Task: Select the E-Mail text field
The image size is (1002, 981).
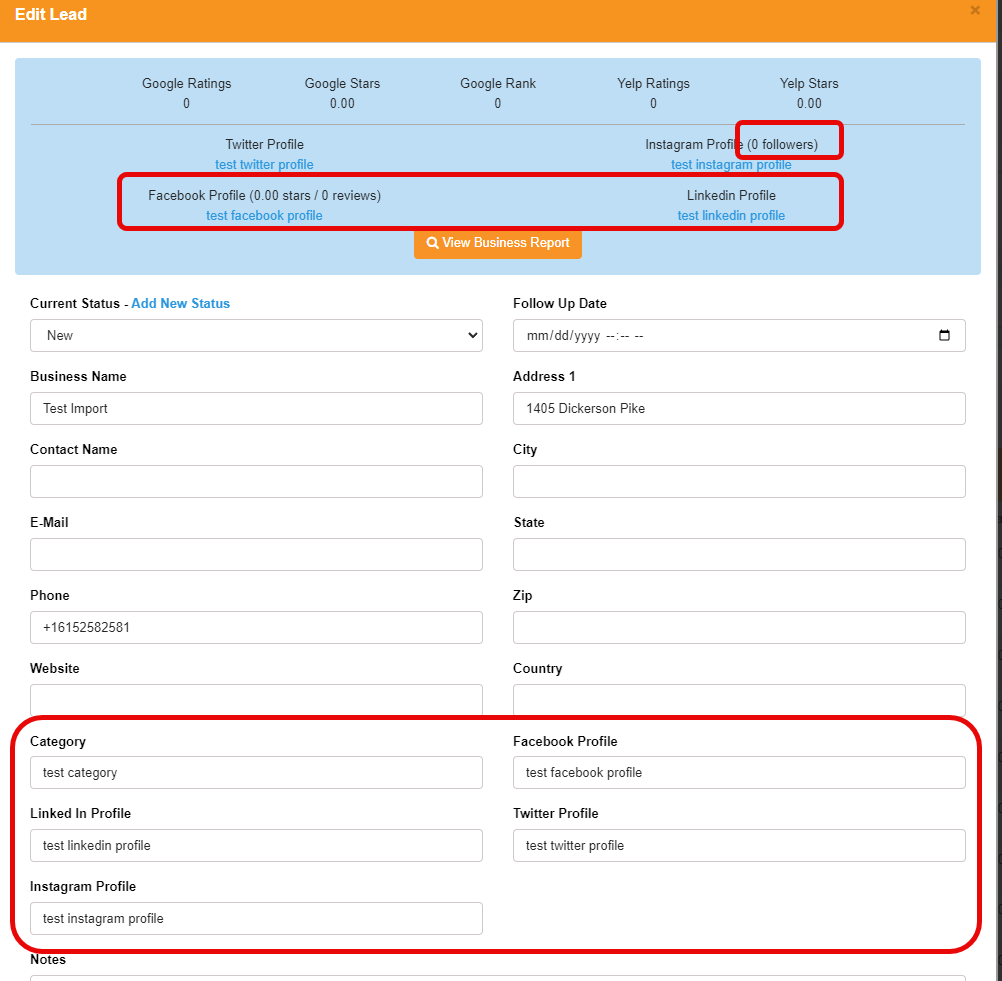Action: (256, 555)
